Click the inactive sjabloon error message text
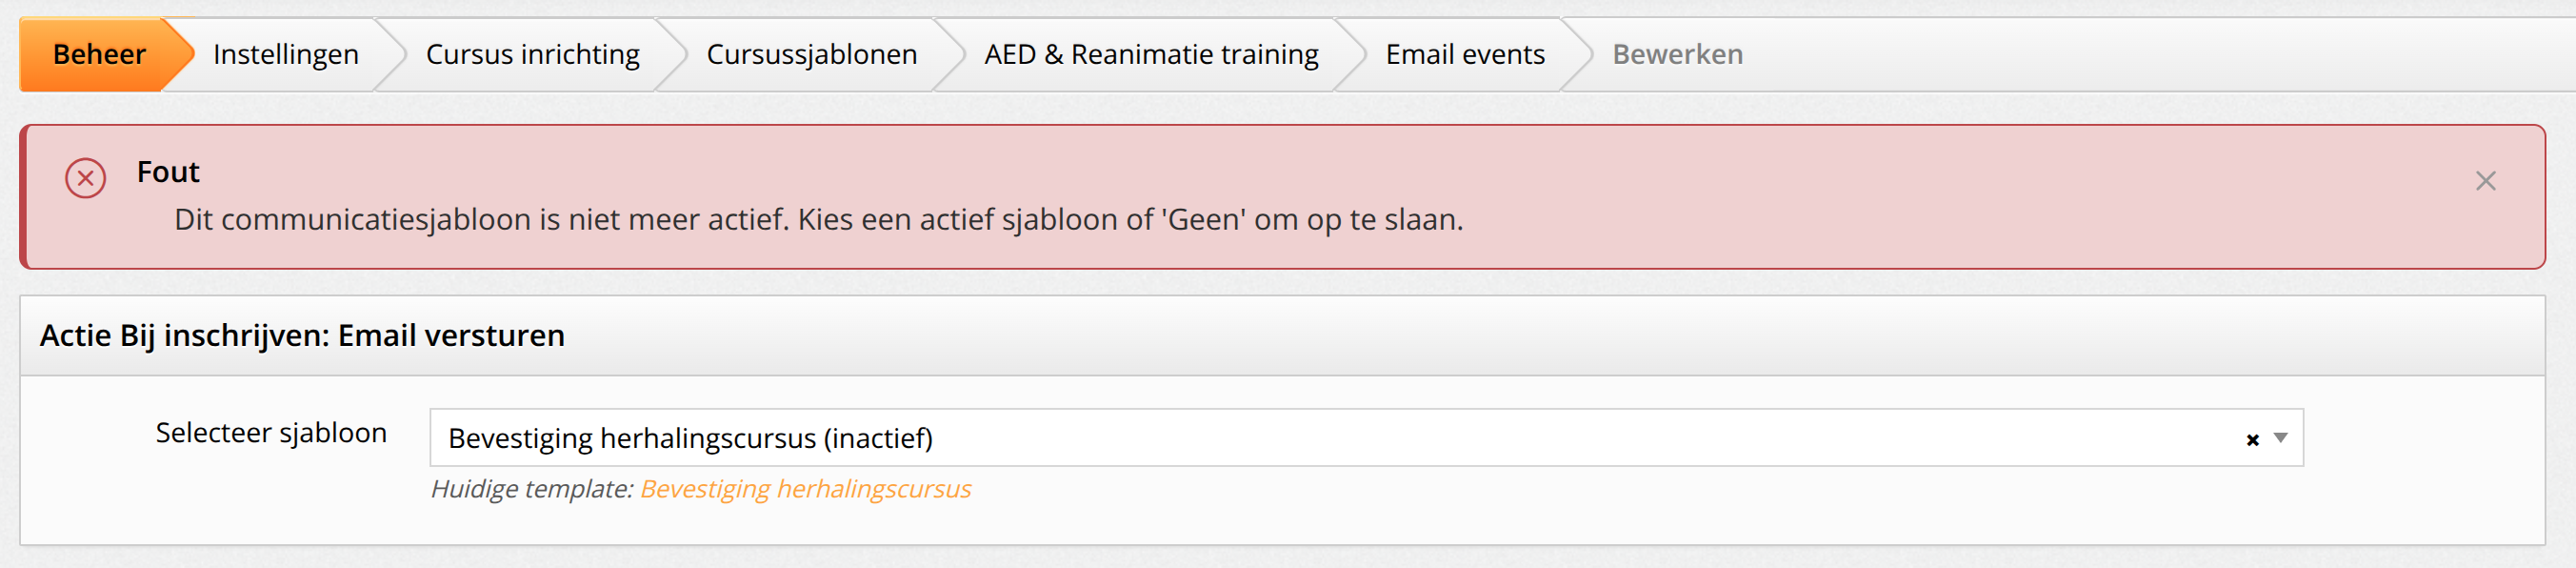Screen dimensions: 2576x568 tap(818, 220)
